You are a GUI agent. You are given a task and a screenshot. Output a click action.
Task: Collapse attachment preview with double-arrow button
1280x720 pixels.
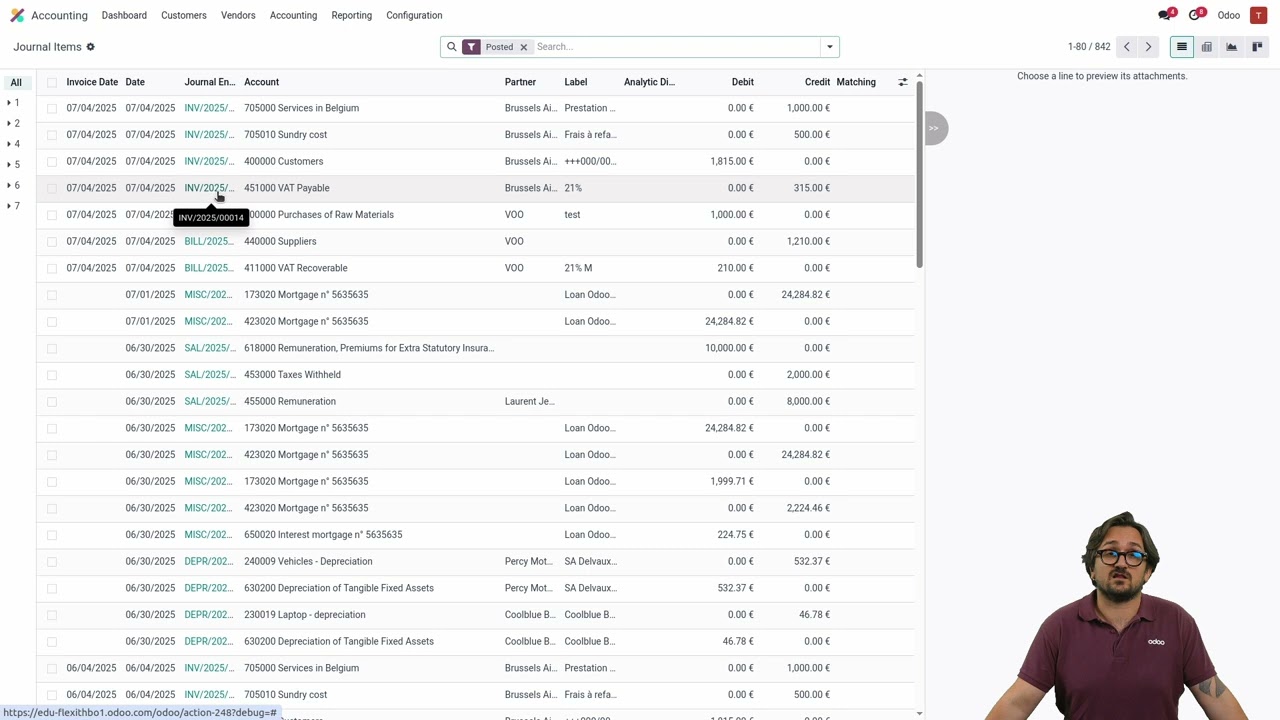coord(934,128)
